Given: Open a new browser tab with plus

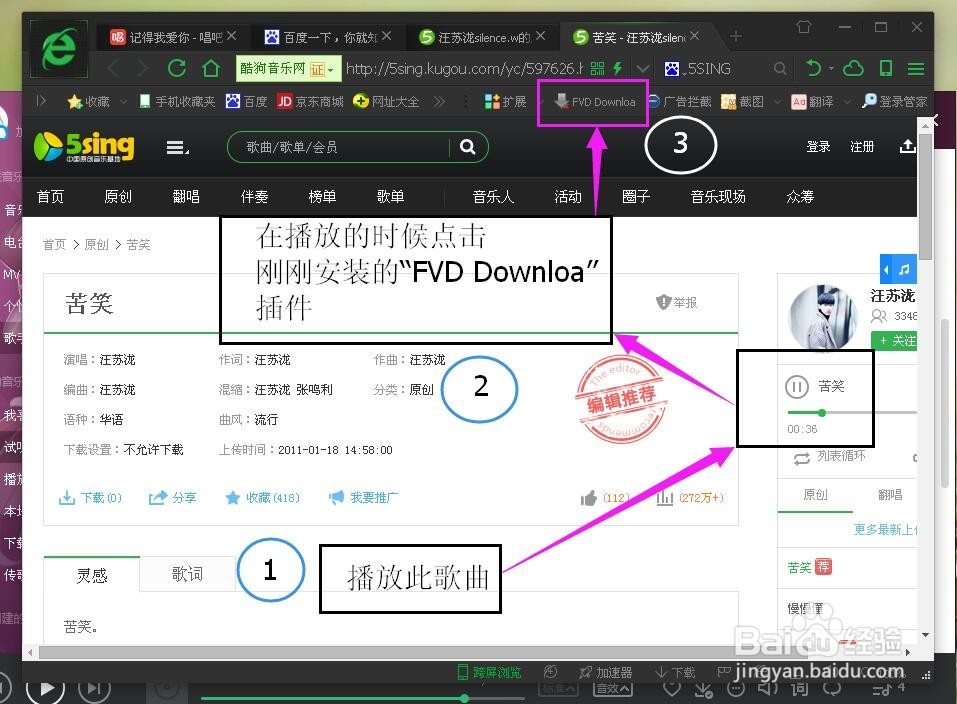Looking at the screenshot, I should pos(735,37).
